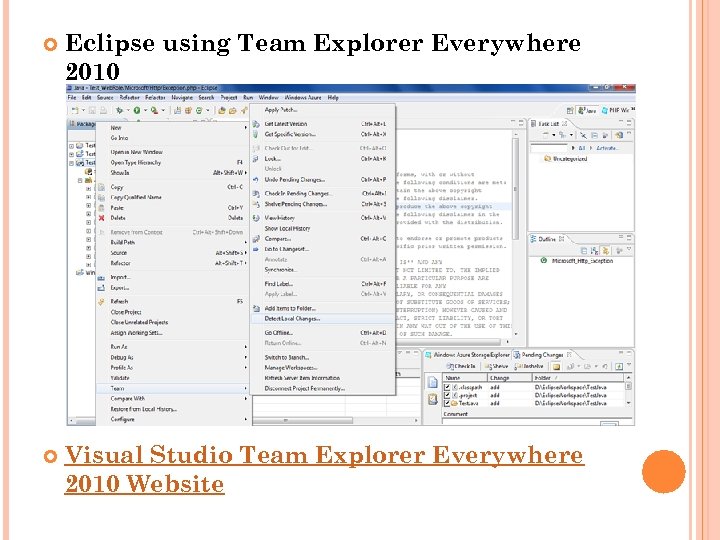This screenshot has height=540, width=720.
Task: Expand the Run As submenu
Action: pyautogui.click(x=173, y=347)
